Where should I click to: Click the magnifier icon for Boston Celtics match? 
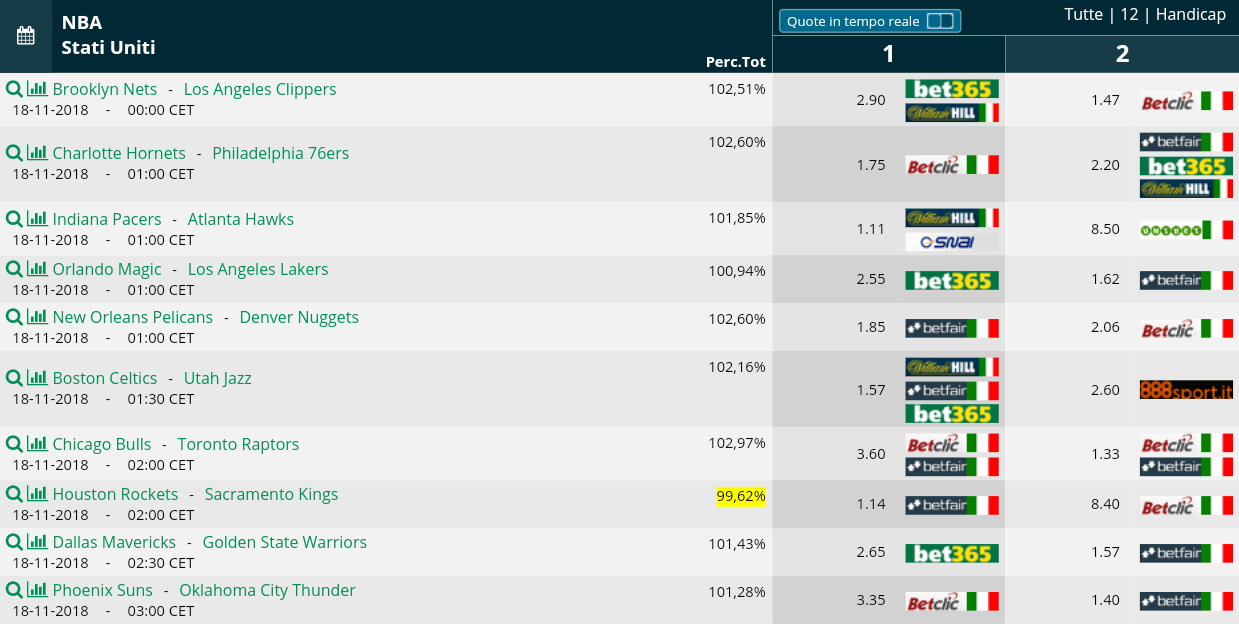click(14, 378)
